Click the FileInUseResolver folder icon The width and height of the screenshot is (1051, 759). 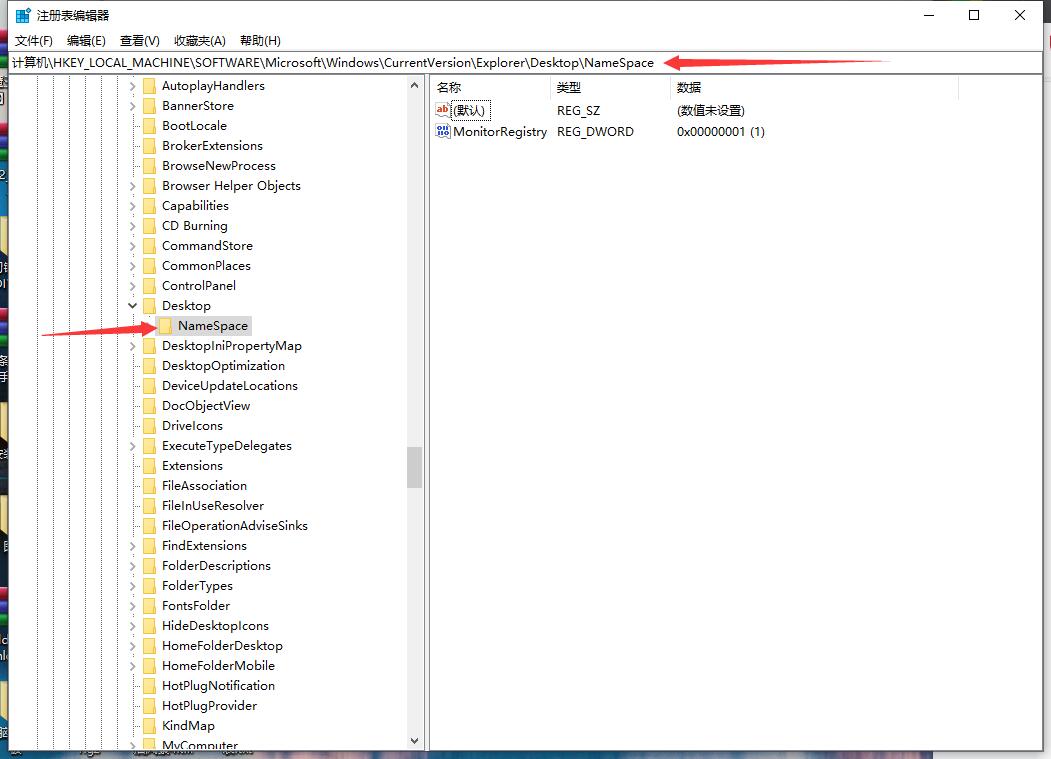pos(149,506)
